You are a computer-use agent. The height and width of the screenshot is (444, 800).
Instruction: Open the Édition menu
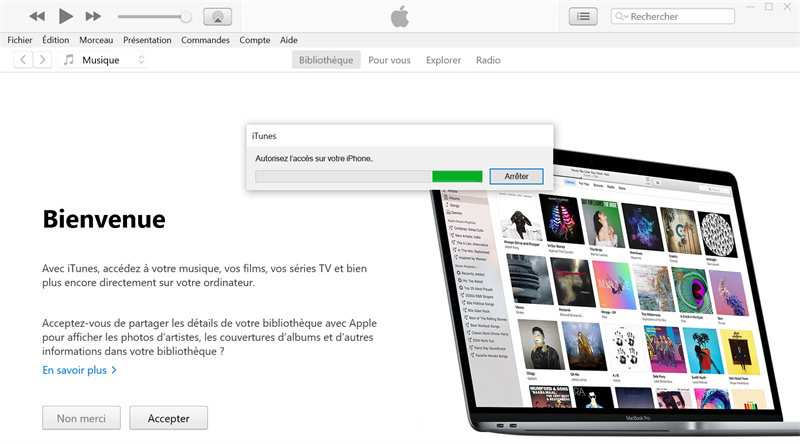(x=56, y=40)
